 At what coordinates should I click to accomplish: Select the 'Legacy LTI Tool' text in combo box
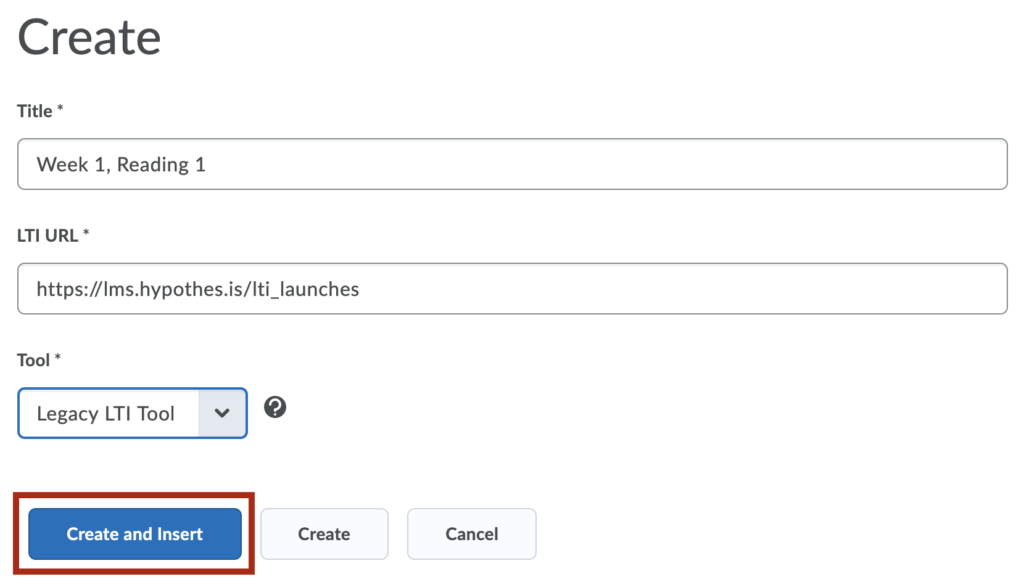coord(106,413)
